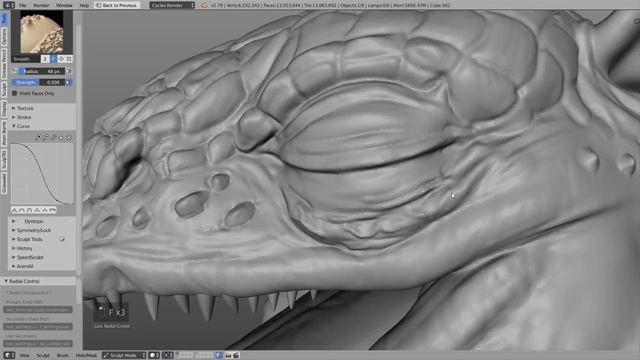Adjust the Strength slider
Image resolution: width=640 pixels, height=360 pixels.
point(38,82)
